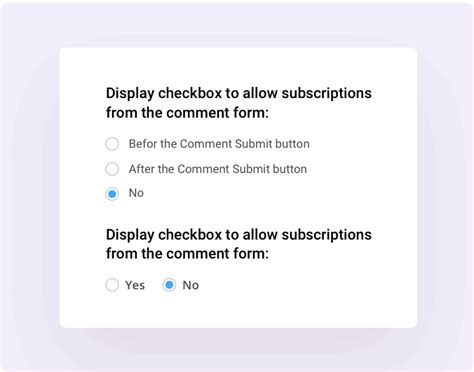Screen dimensions: 474x372
Task: Select the 'After the Comment Submit button' radio
Action: click(x=112, y=169)
